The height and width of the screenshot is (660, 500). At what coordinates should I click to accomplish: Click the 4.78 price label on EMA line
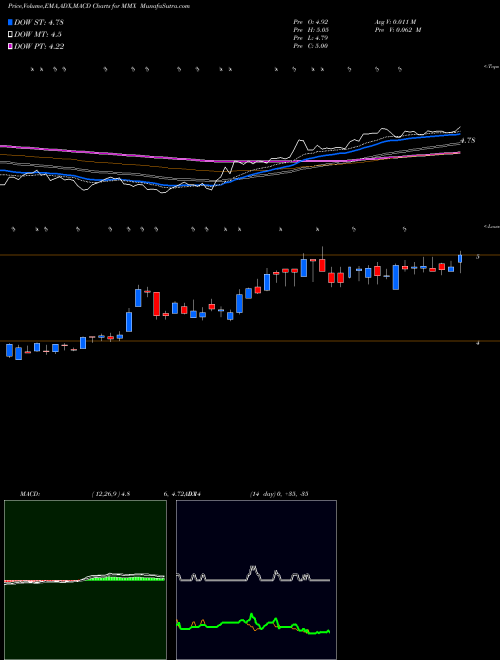point(467,141)
